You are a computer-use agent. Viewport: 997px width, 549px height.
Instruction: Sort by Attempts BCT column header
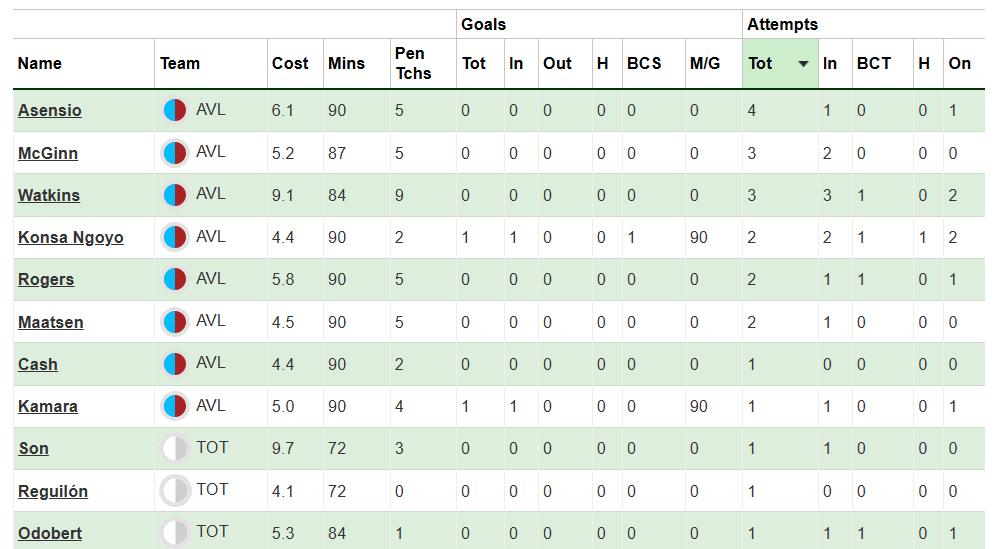pos(873,64)
